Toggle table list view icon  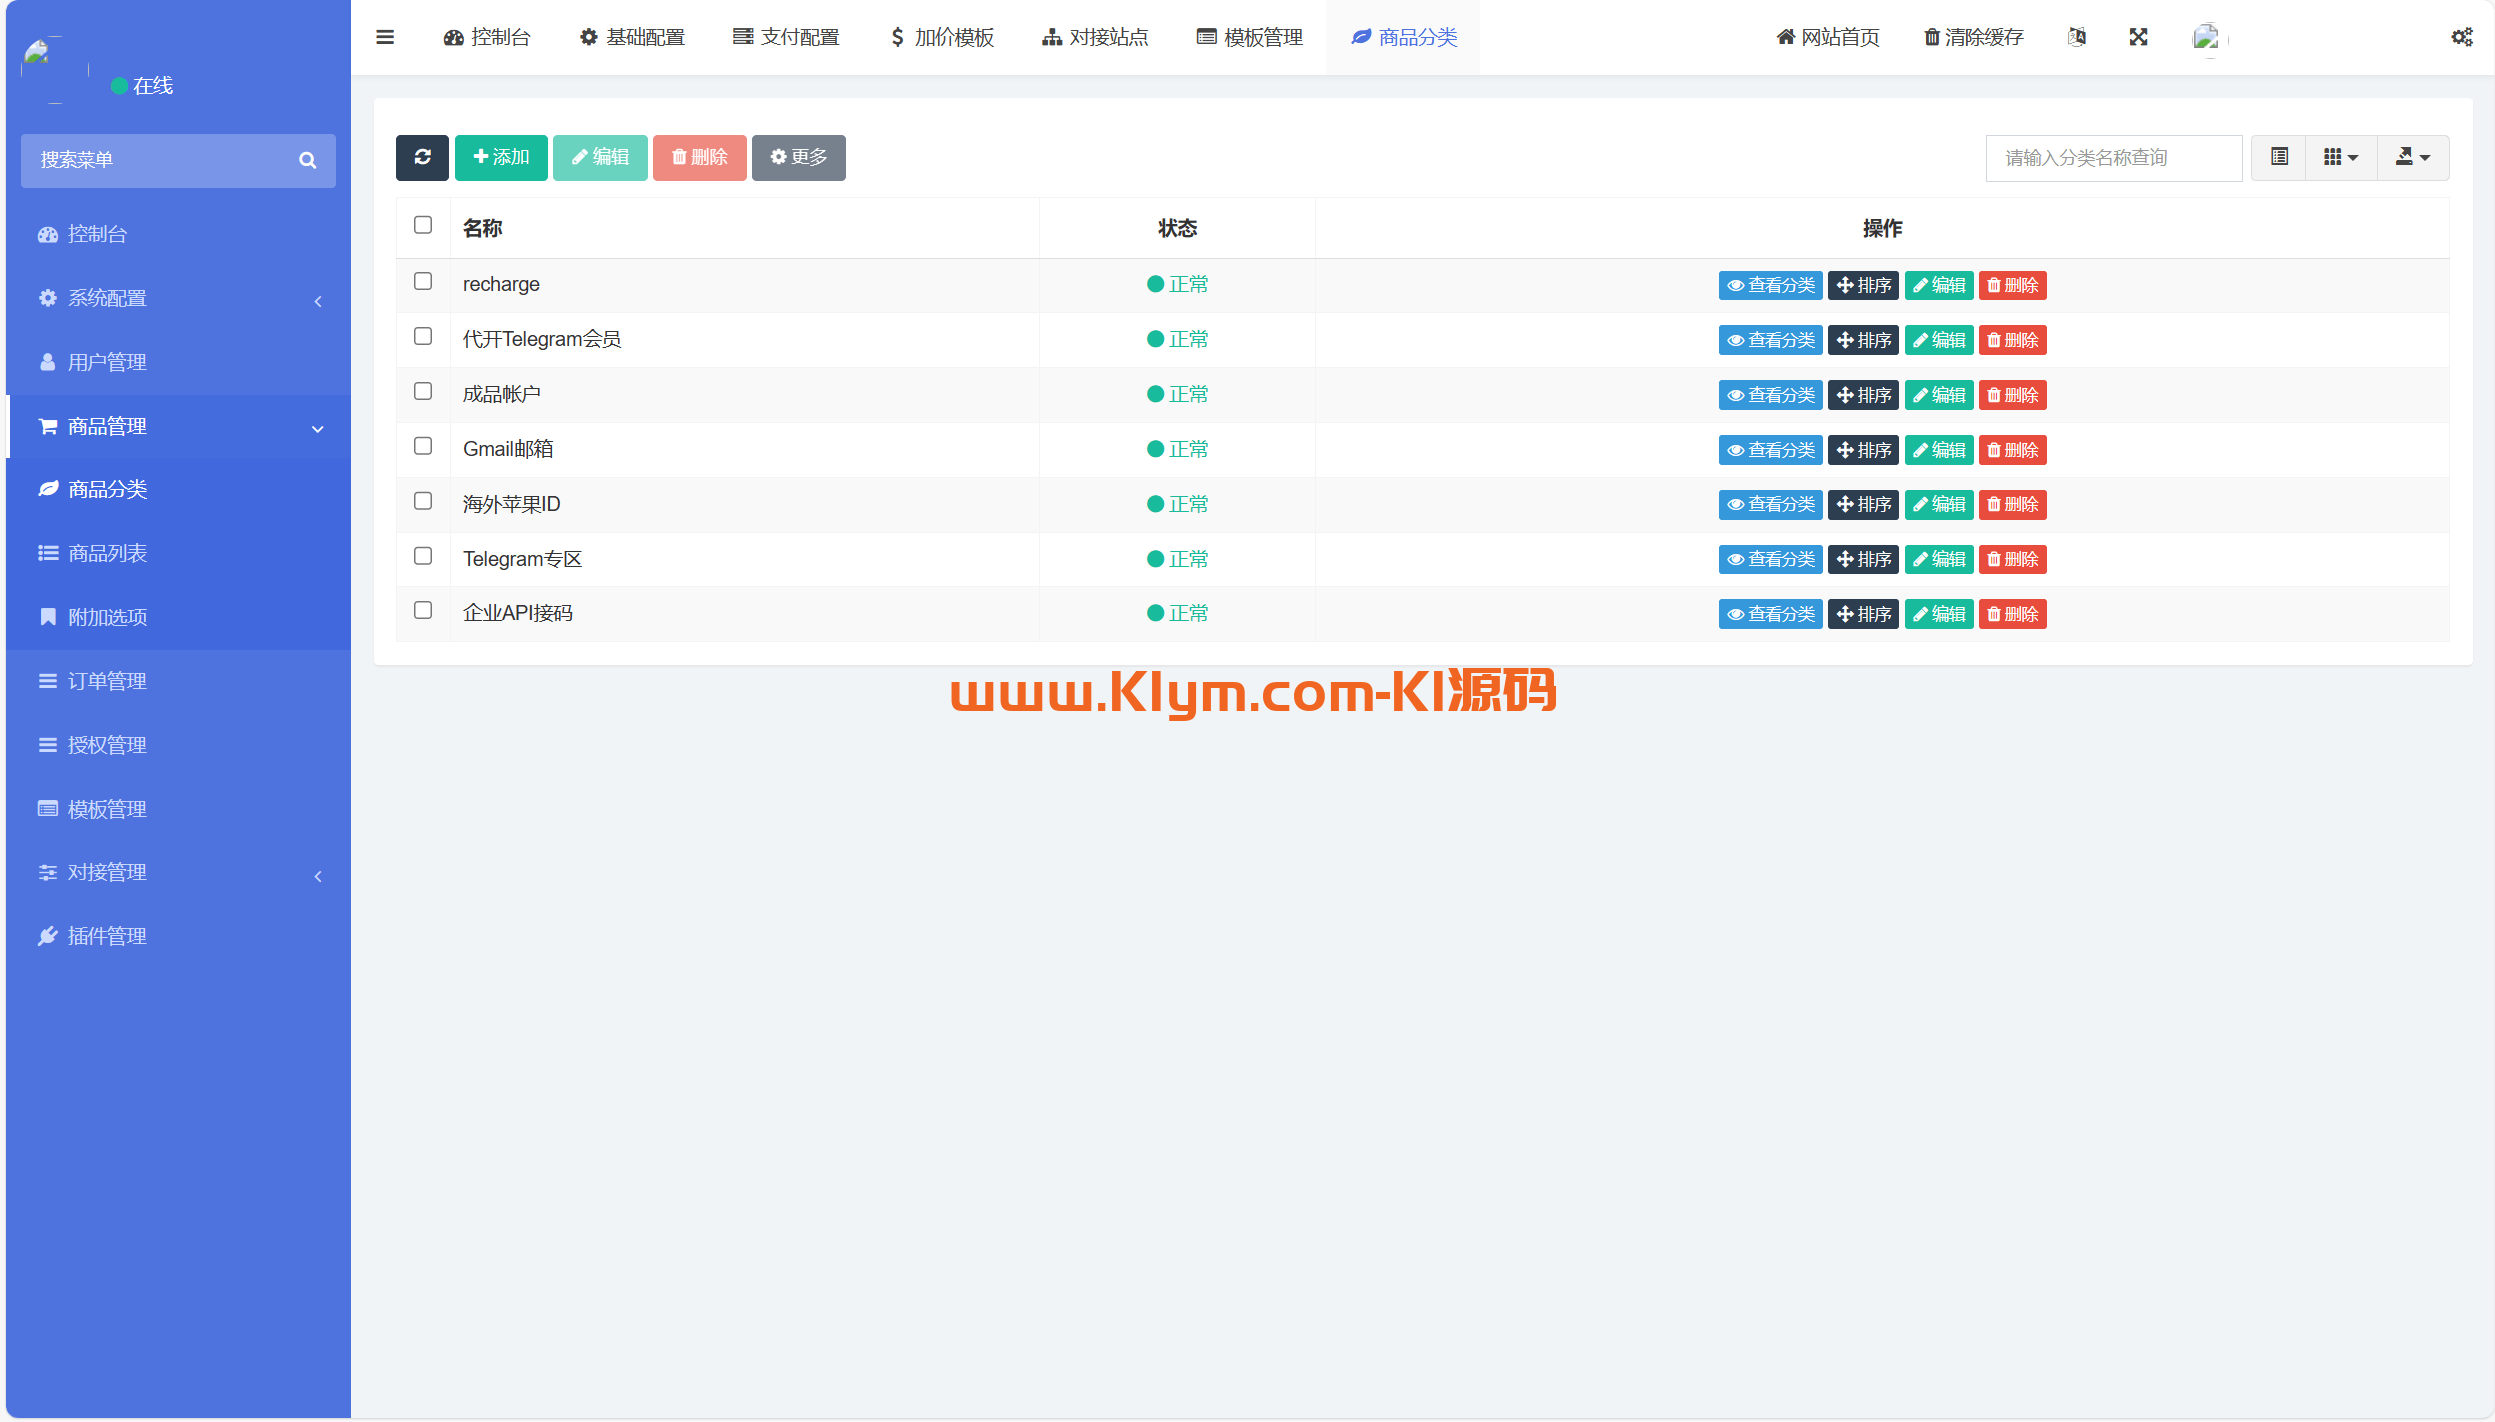tap(2279, 157)
